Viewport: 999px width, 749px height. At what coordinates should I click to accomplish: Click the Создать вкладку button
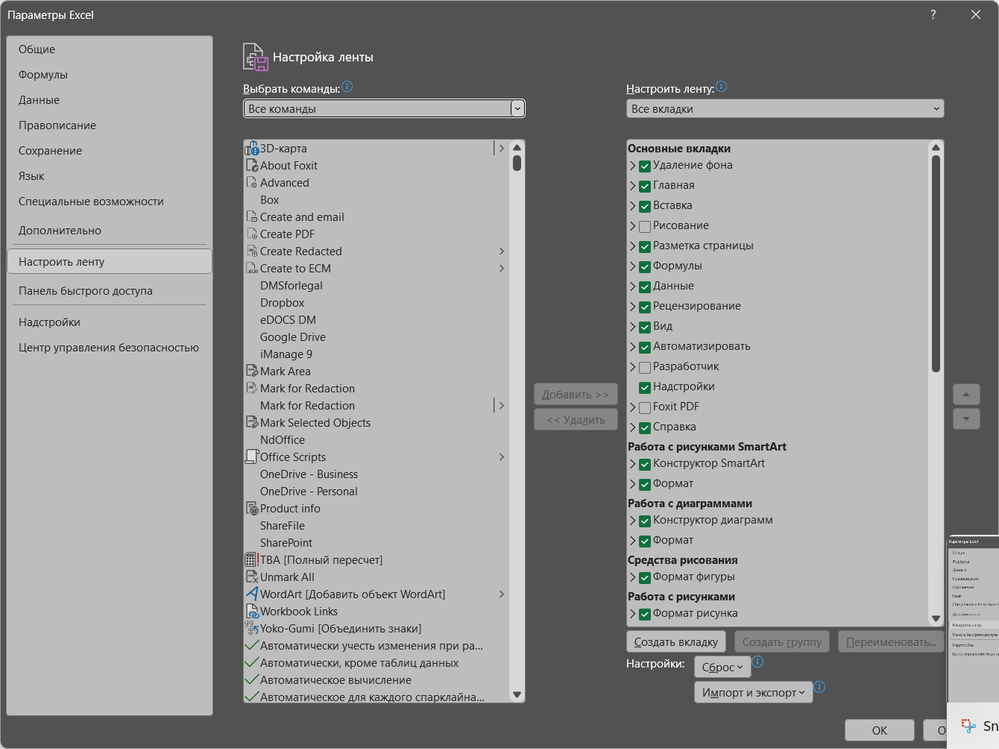(x=676, y=642)
